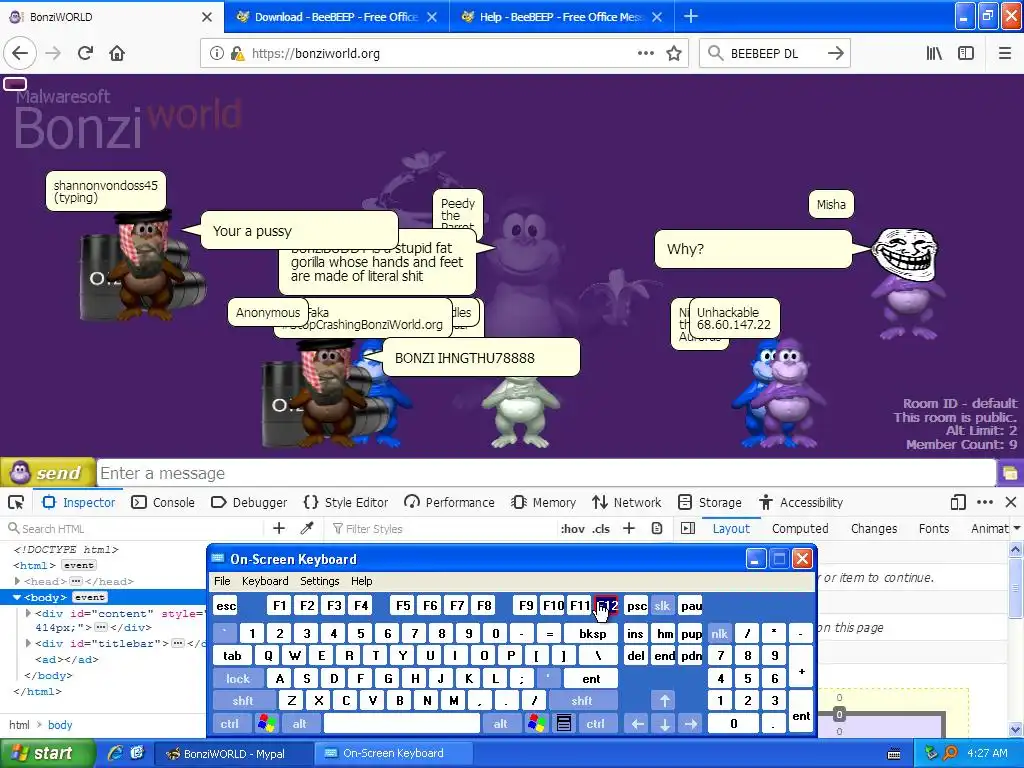Toggle print media simulation icon
The image size is (1024, 768).
coord(657,528)
